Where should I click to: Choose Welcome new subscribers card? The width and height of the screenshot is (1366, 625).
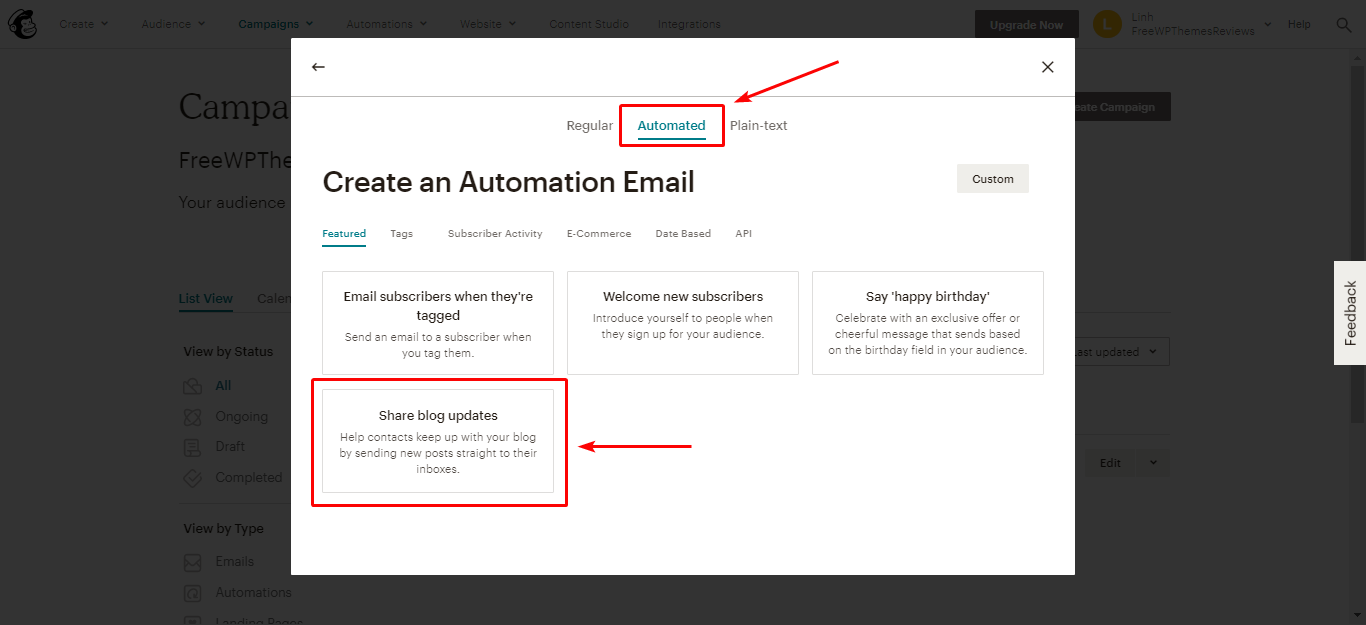pos(683,323)
